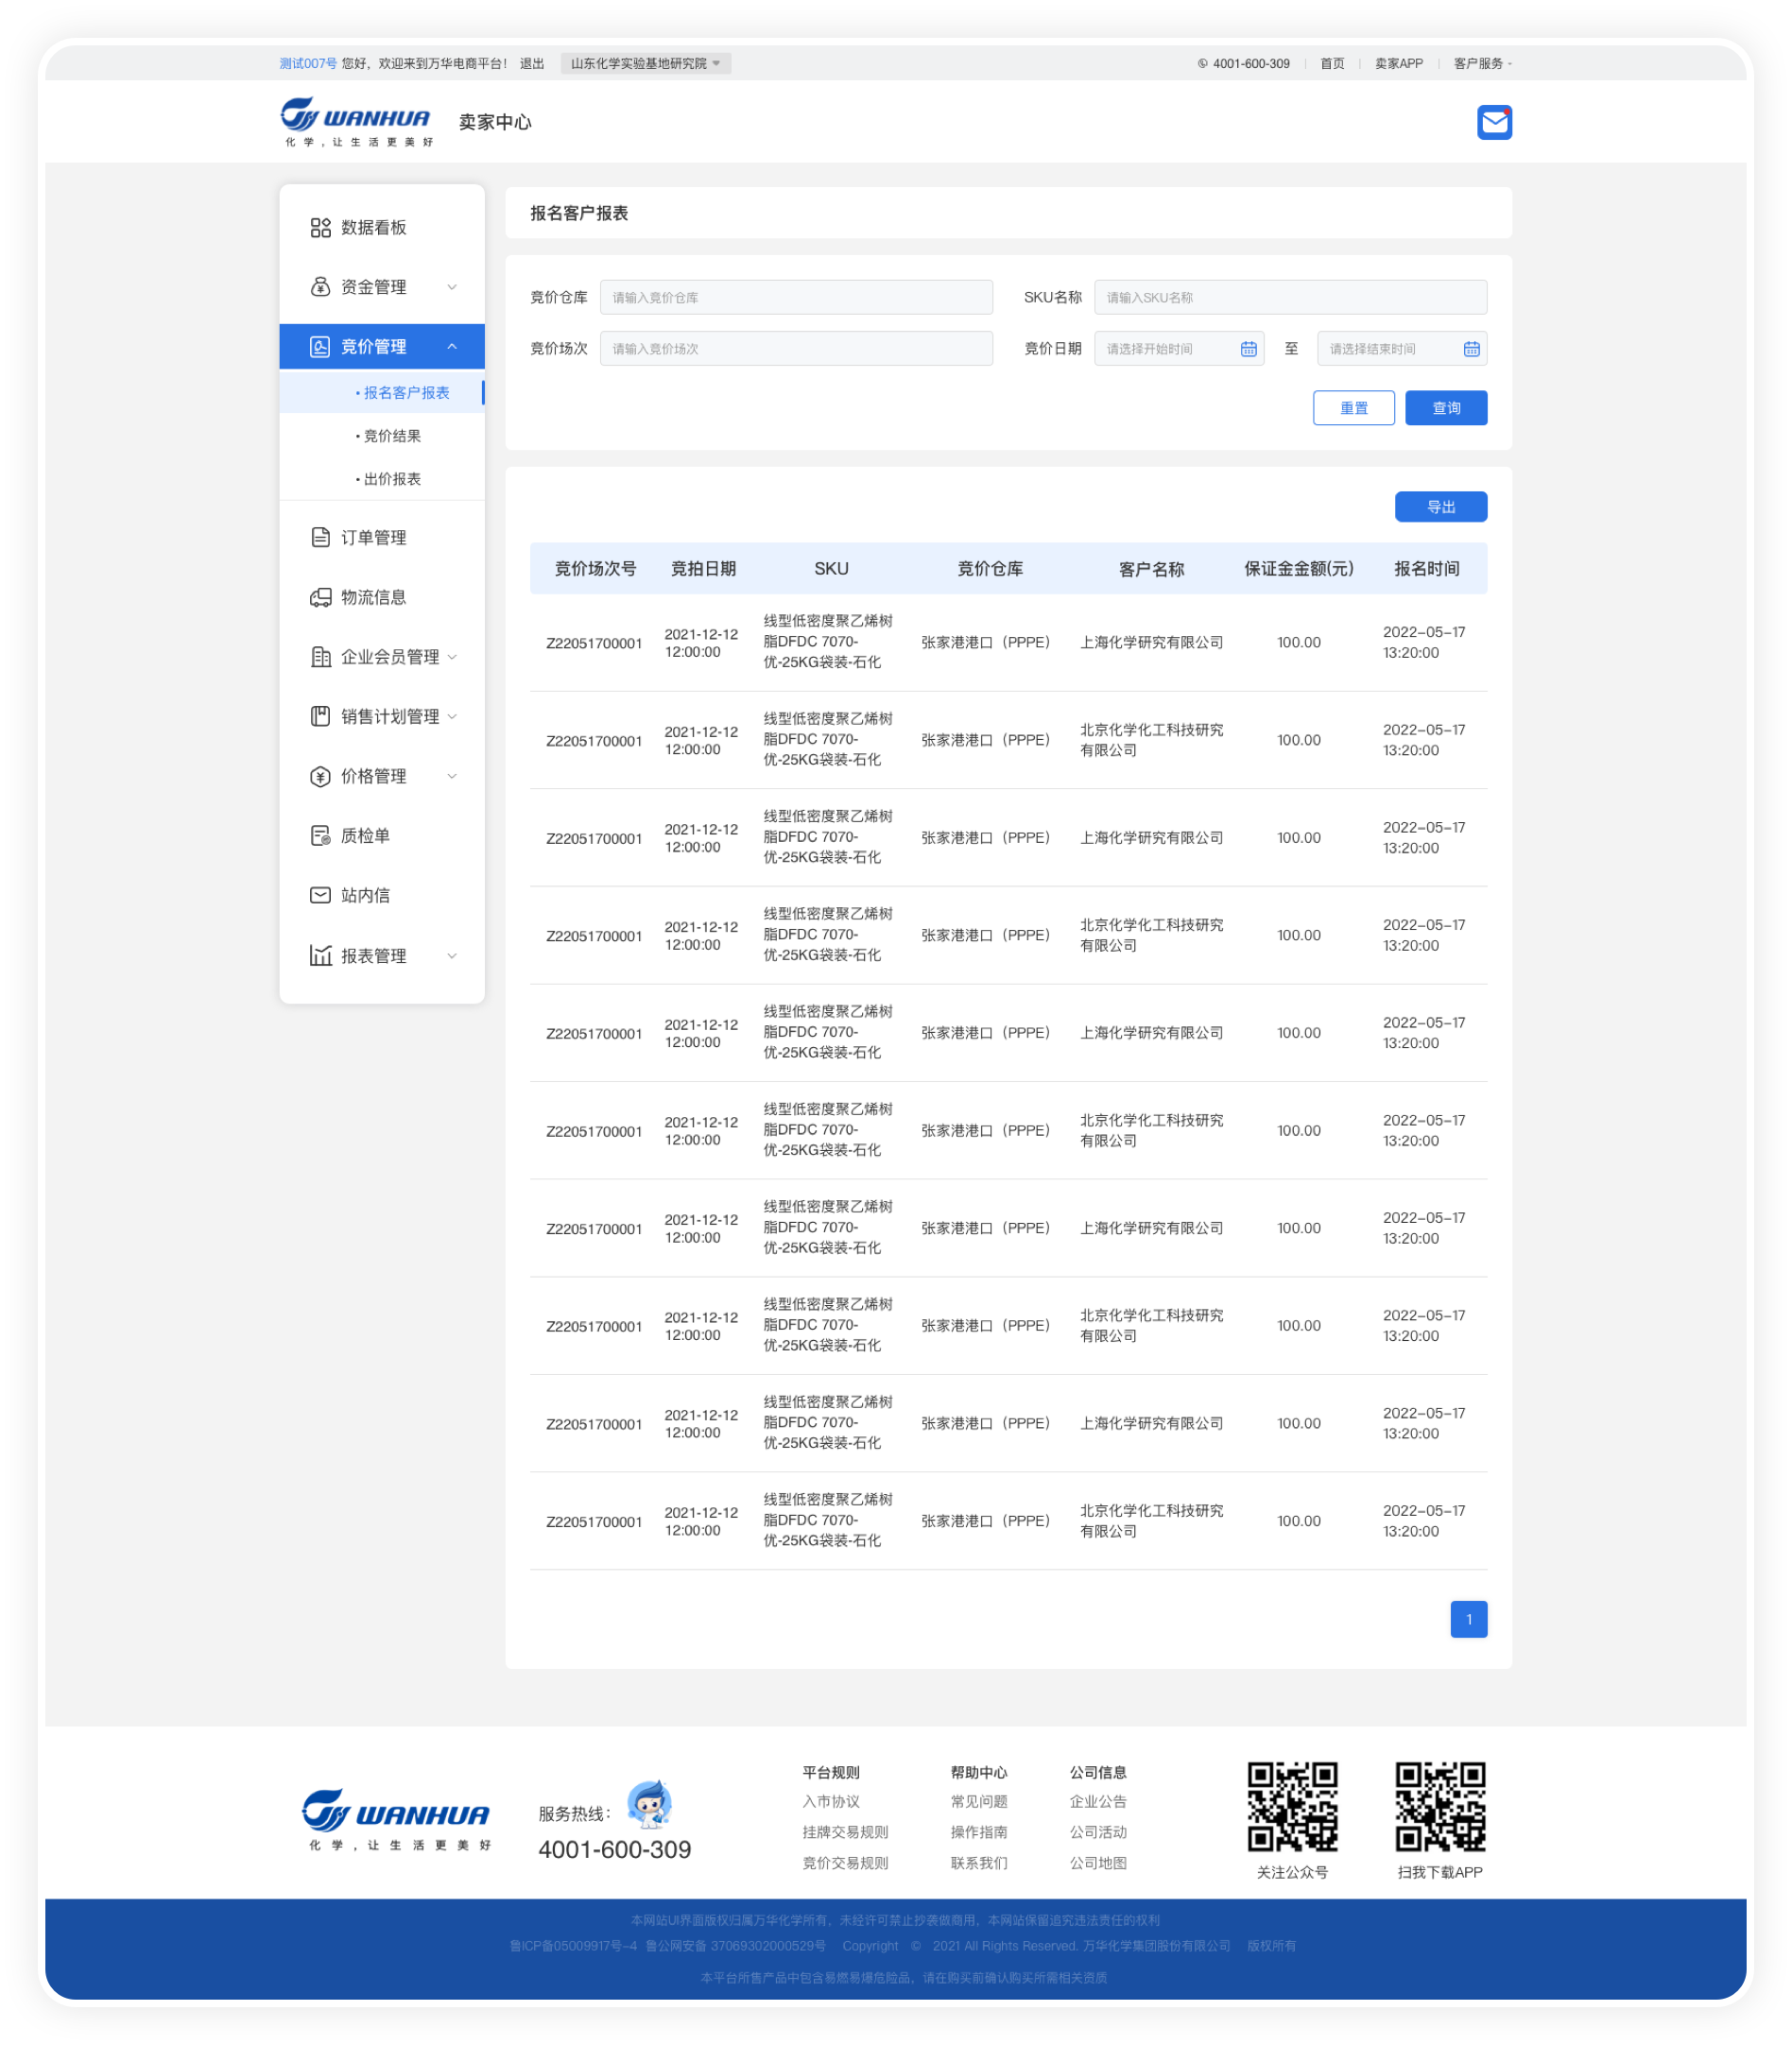Screen dimensions: 1792x2045
Task: Click the 数据看板 dashboard icon
Action: (x=320, y=228)
